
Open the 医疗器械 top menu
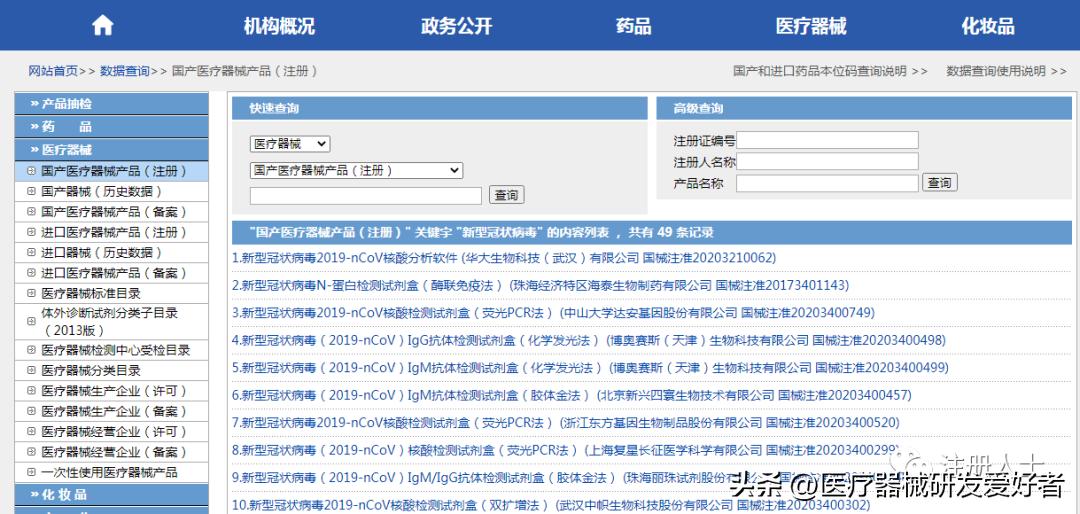click(x=811, y=26)
